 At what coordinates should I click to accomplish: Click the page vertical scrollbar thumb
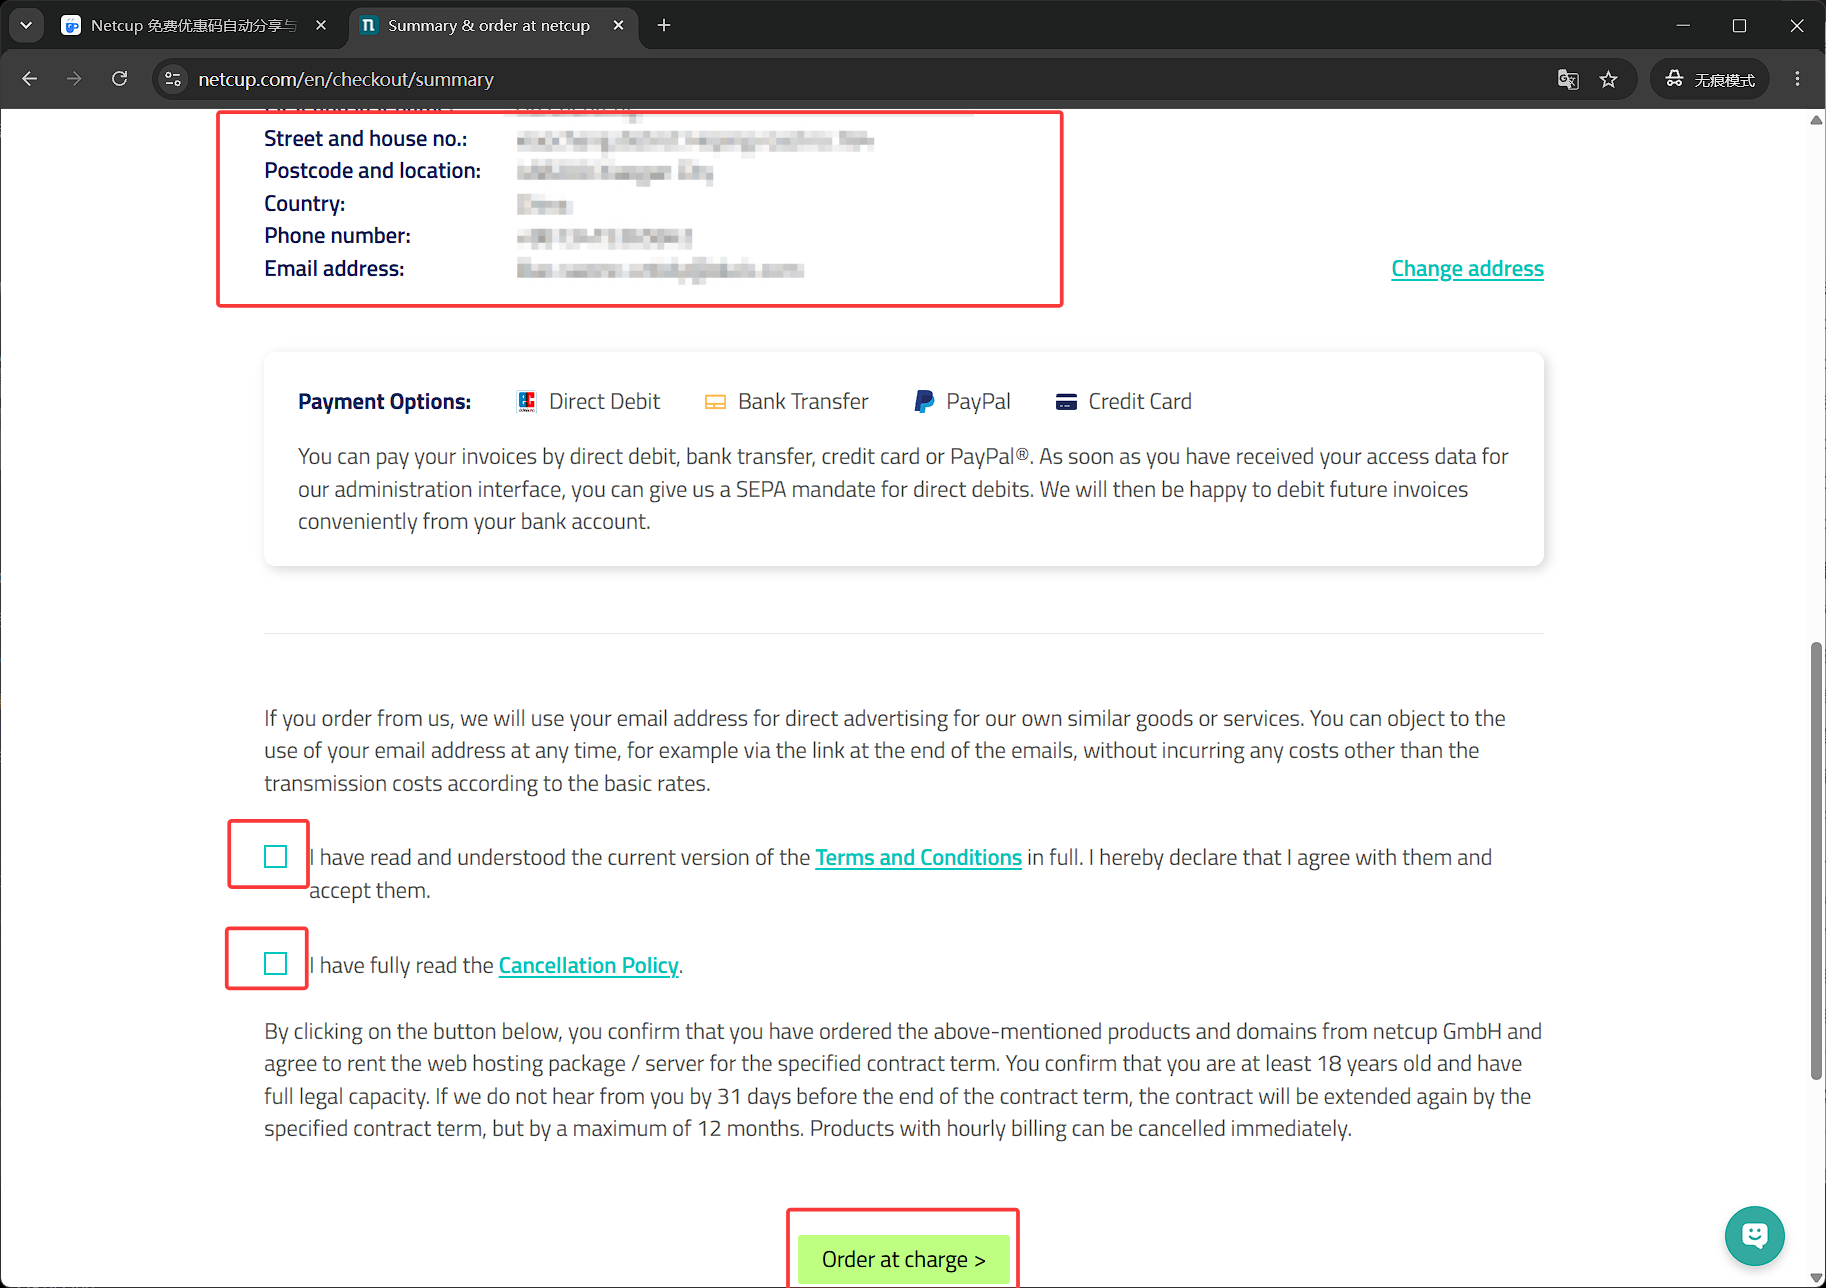coord(1816,861)
